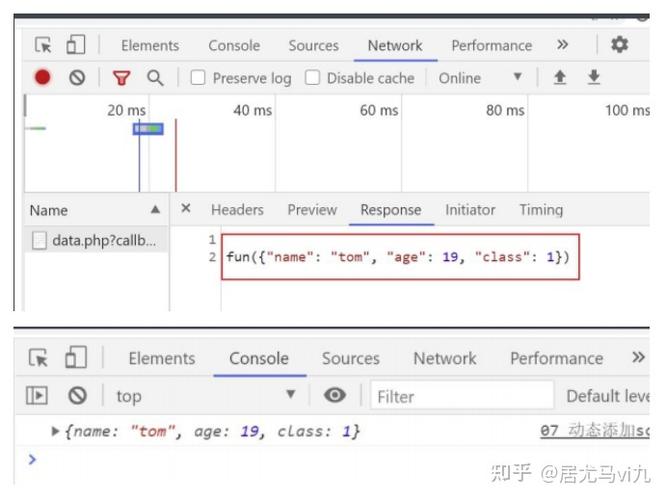Switch to Initiator tab of request
667x500 pixels.
pos(470,210)
